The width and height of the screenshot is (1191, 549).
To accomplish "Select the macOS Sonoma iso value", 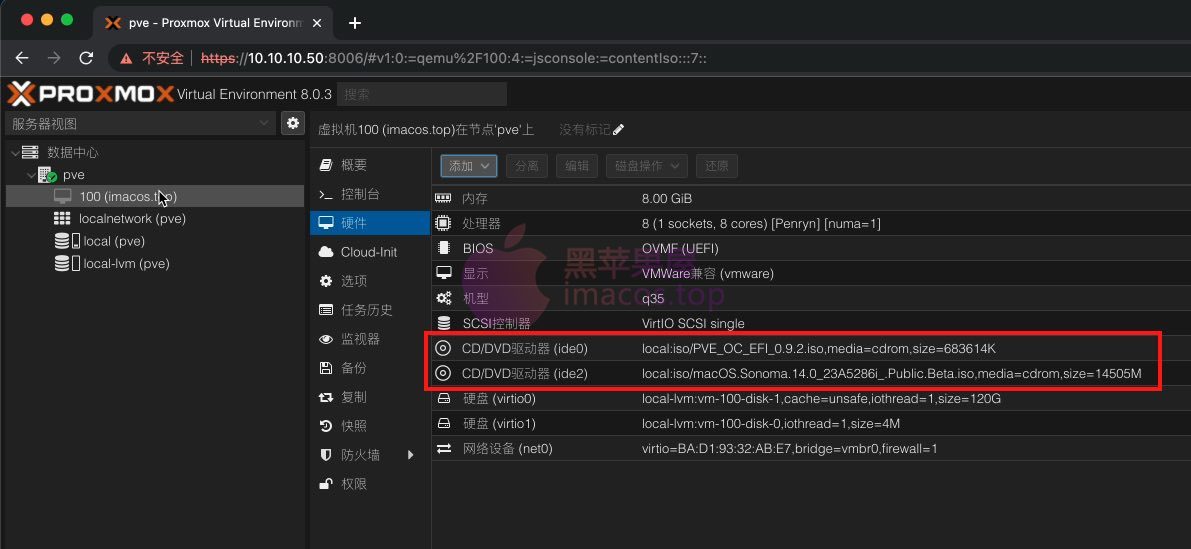I will click(x=892, y=374).
